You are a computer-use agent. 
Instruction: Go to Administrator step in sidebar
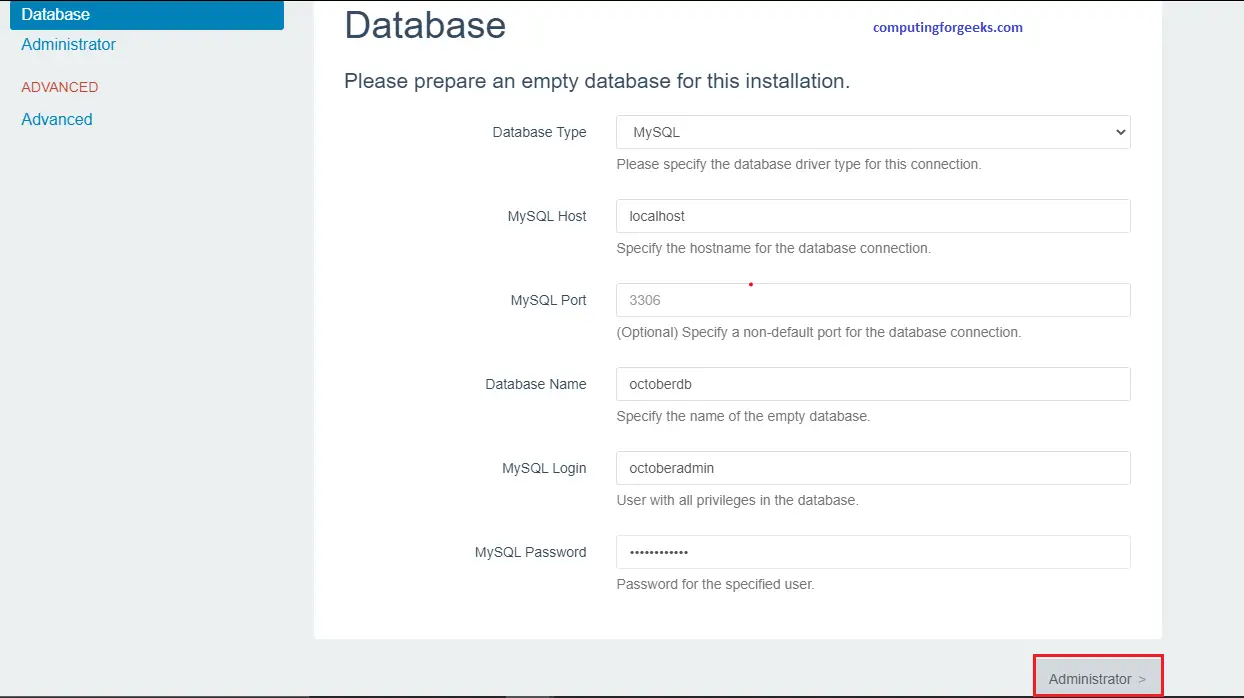click(68, 44)
